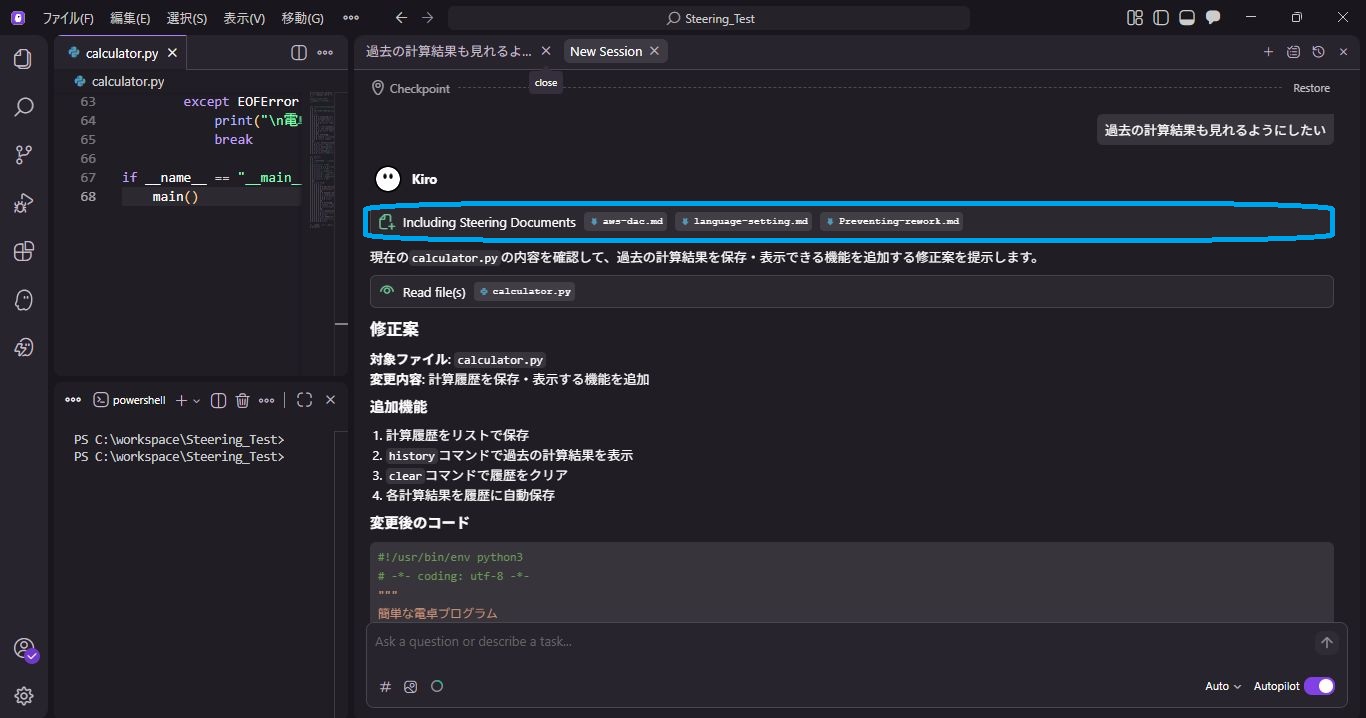Select the Run and Debug icon

21,203
